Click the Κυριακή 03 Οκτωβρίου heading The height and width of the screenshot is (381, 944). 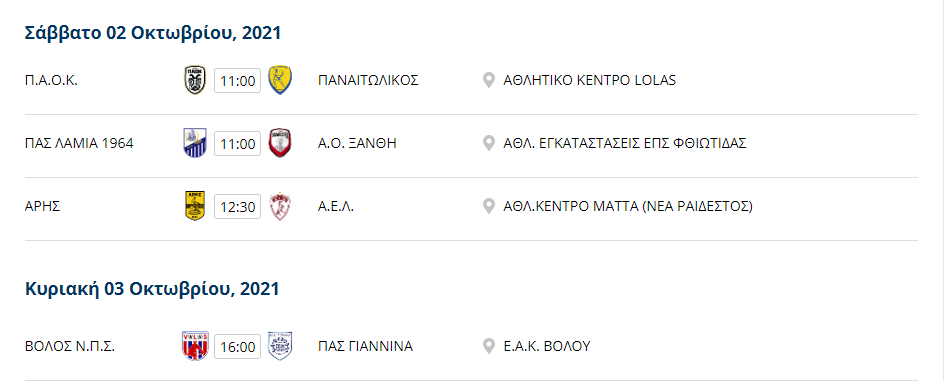click(152, 289)
